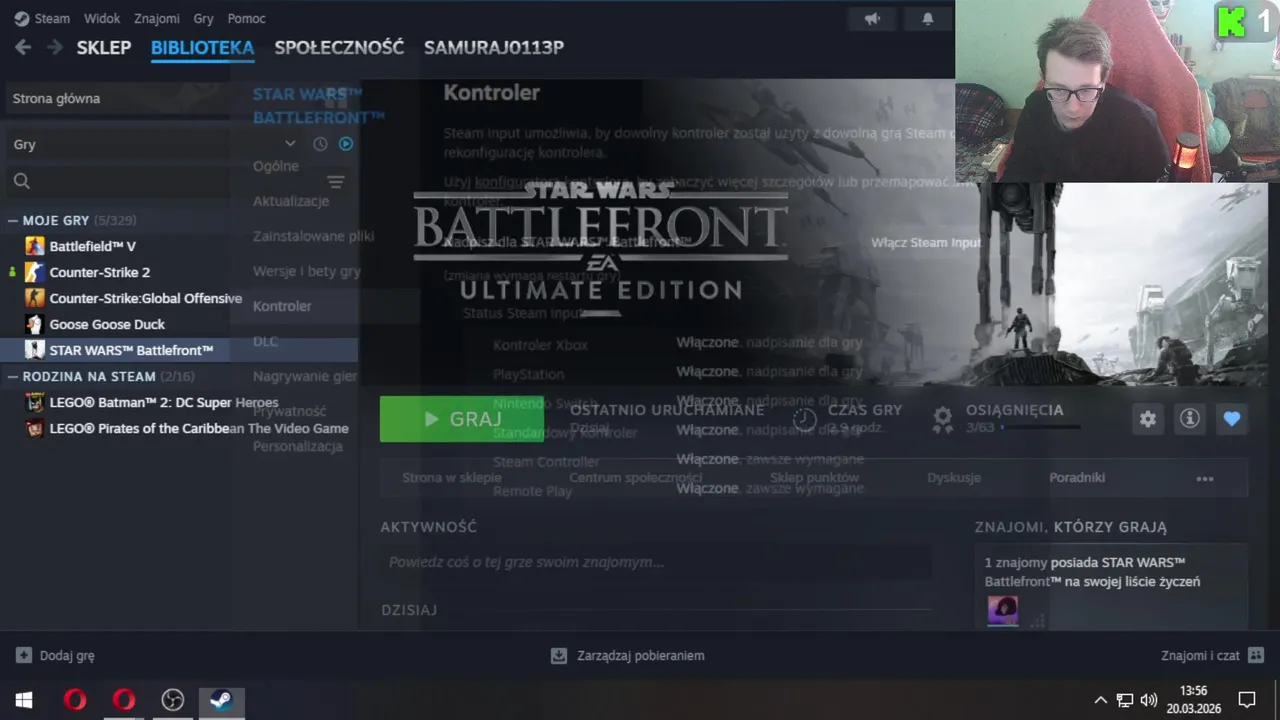Click the Battlefield V game icon
Viewport: 1280px width, 720px height.
click(x=35, y=246)
